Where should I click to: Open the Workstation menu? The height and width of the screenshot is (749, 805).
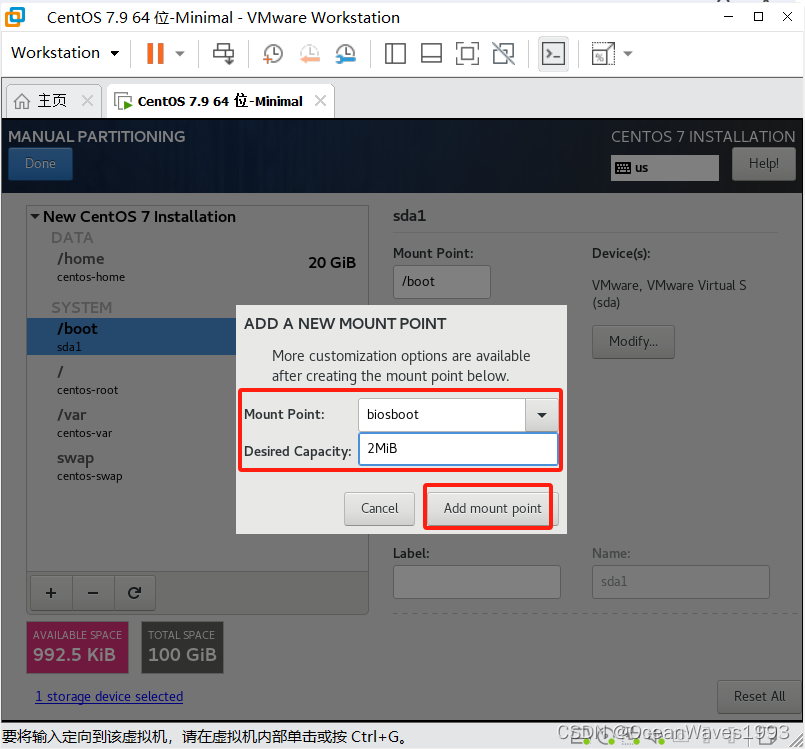65,53
